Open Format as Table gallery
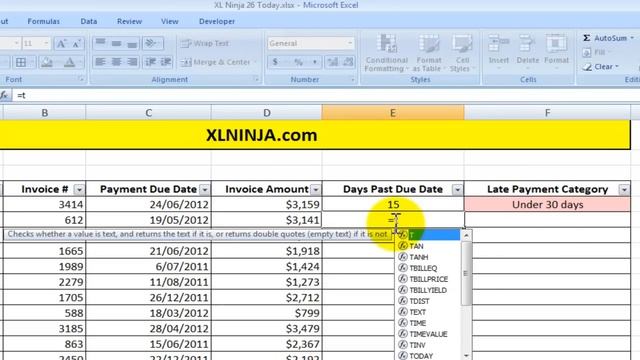Screen dimensions: 640x360 [429, 53]
